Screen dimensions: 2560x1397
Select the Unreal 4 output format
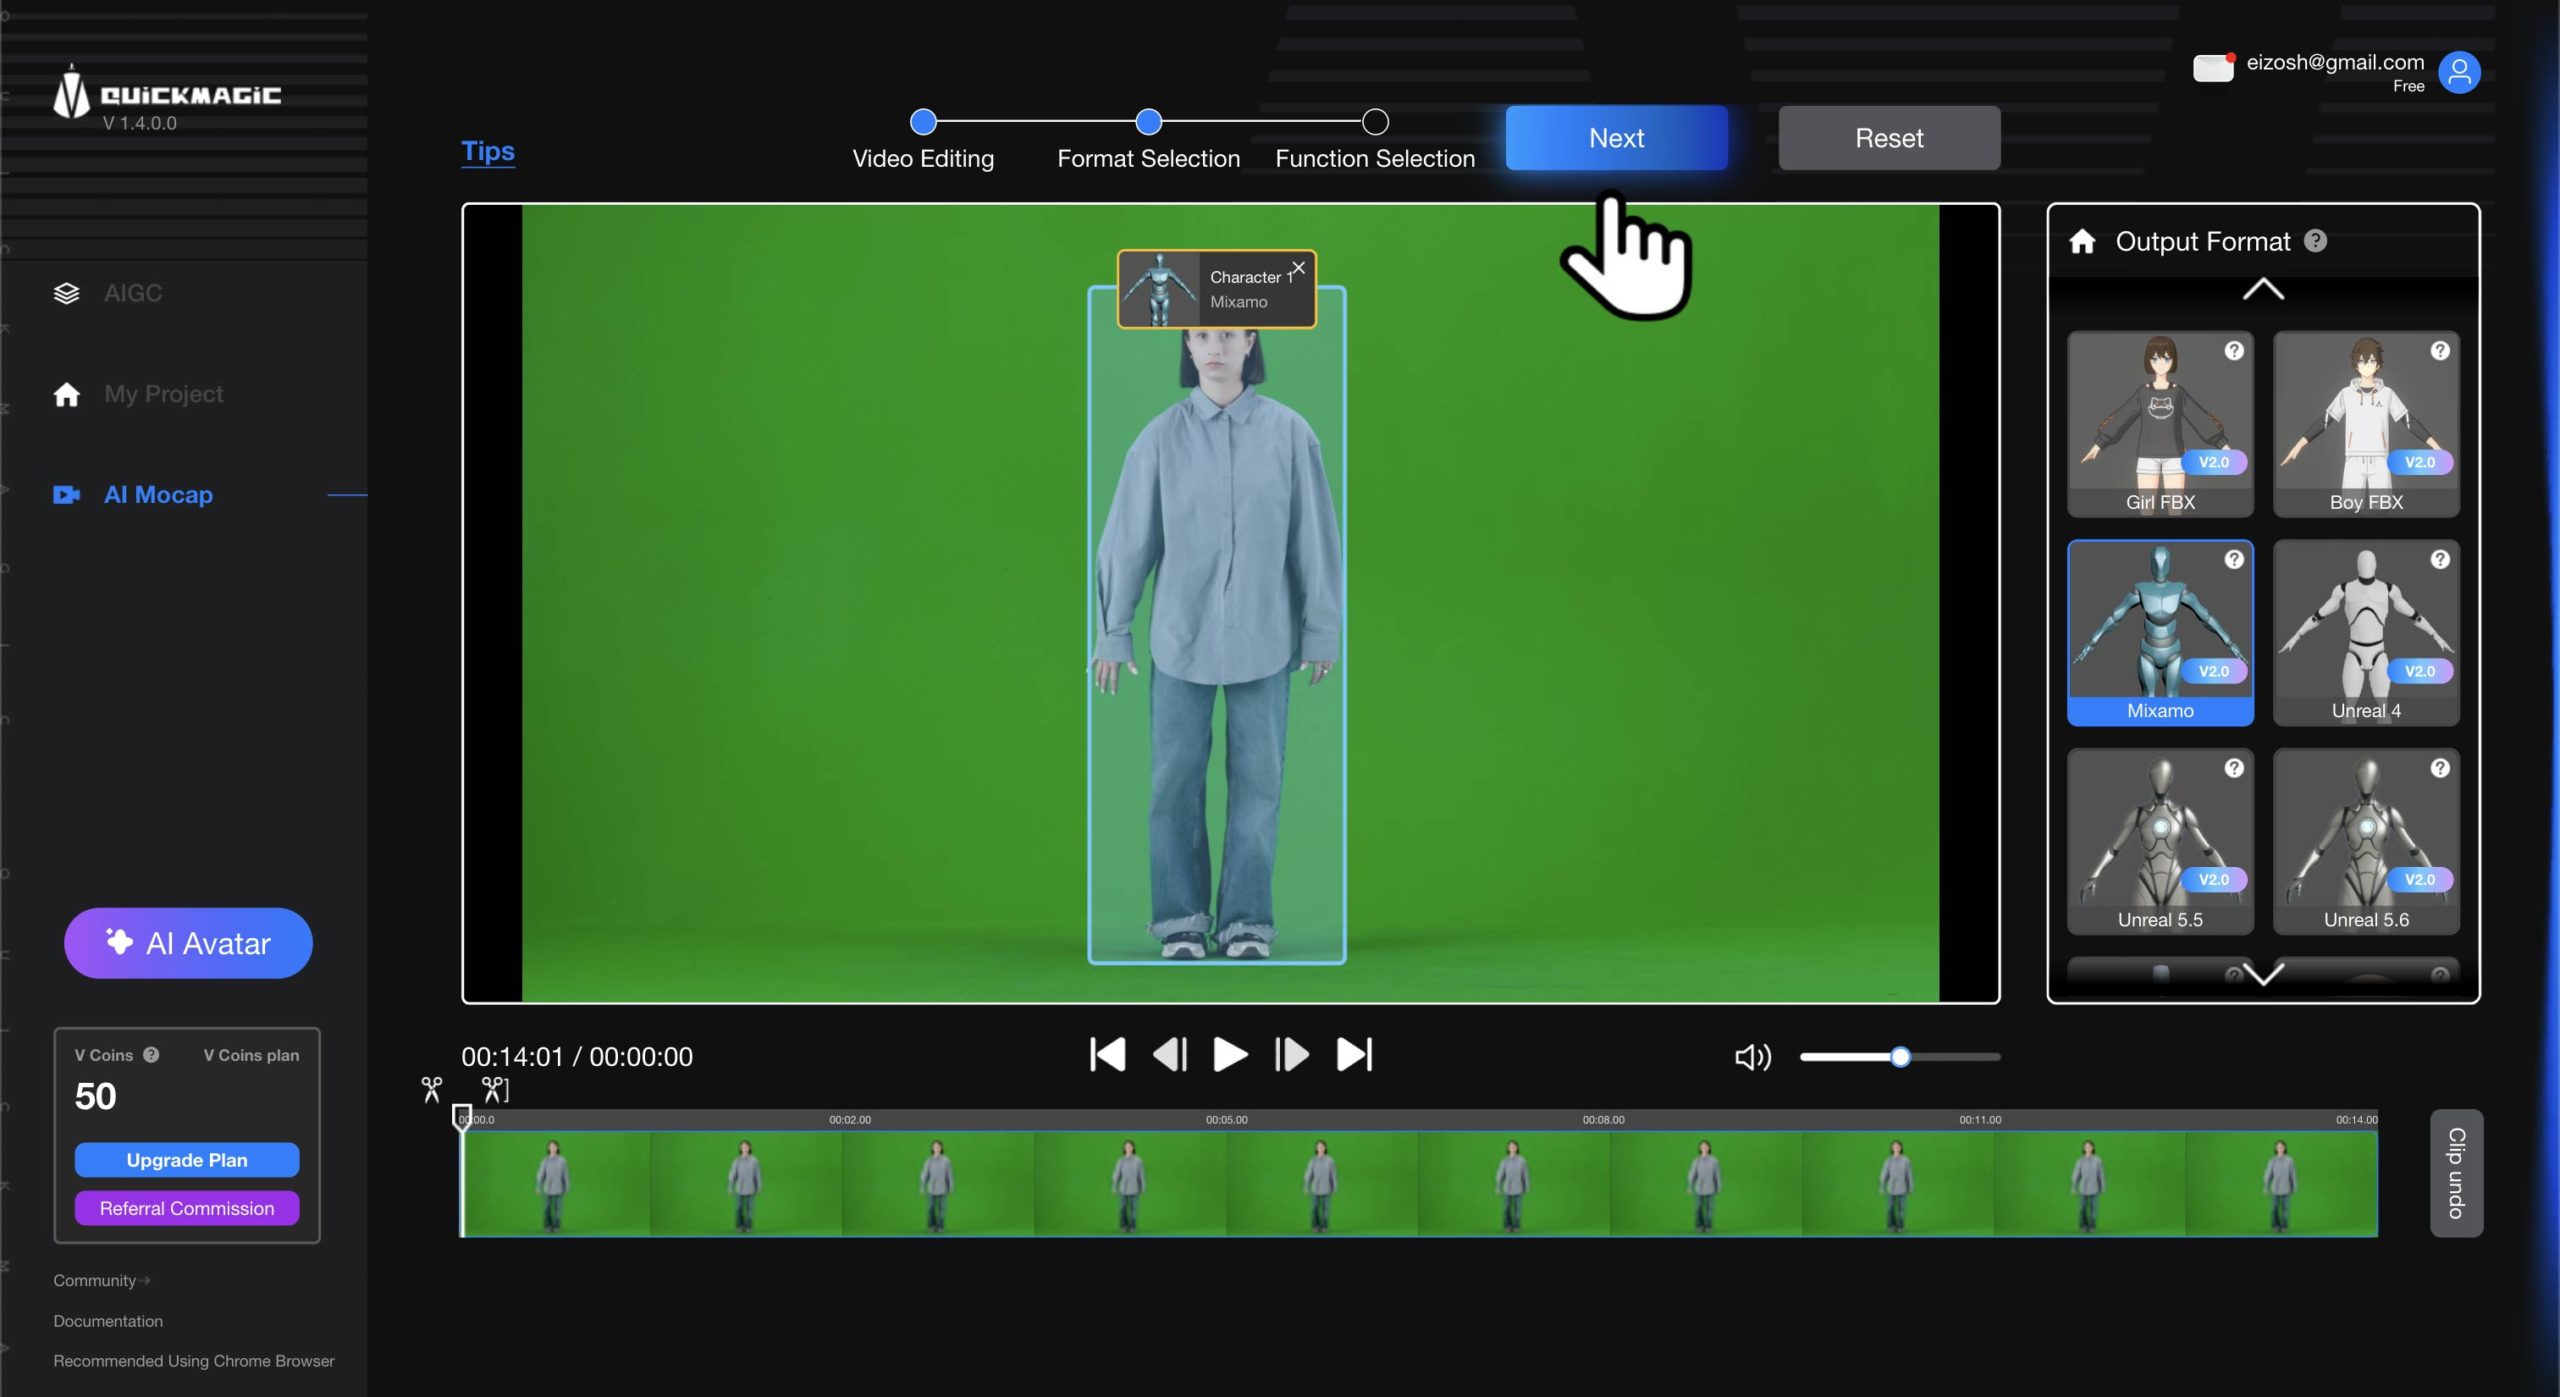tap(2365, 633)
